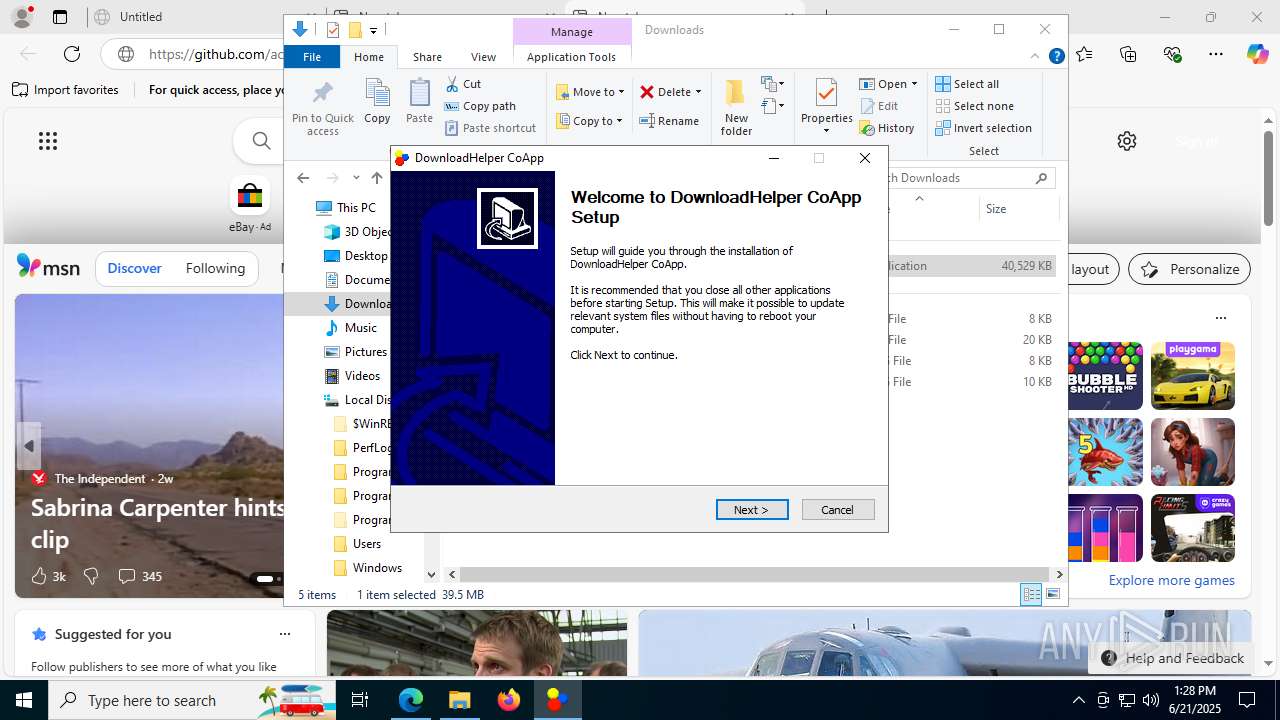The width and height of the screenshot is (1280, 720).
Task: Open the Delete dropdown arrow
Action: click(698, 92)
